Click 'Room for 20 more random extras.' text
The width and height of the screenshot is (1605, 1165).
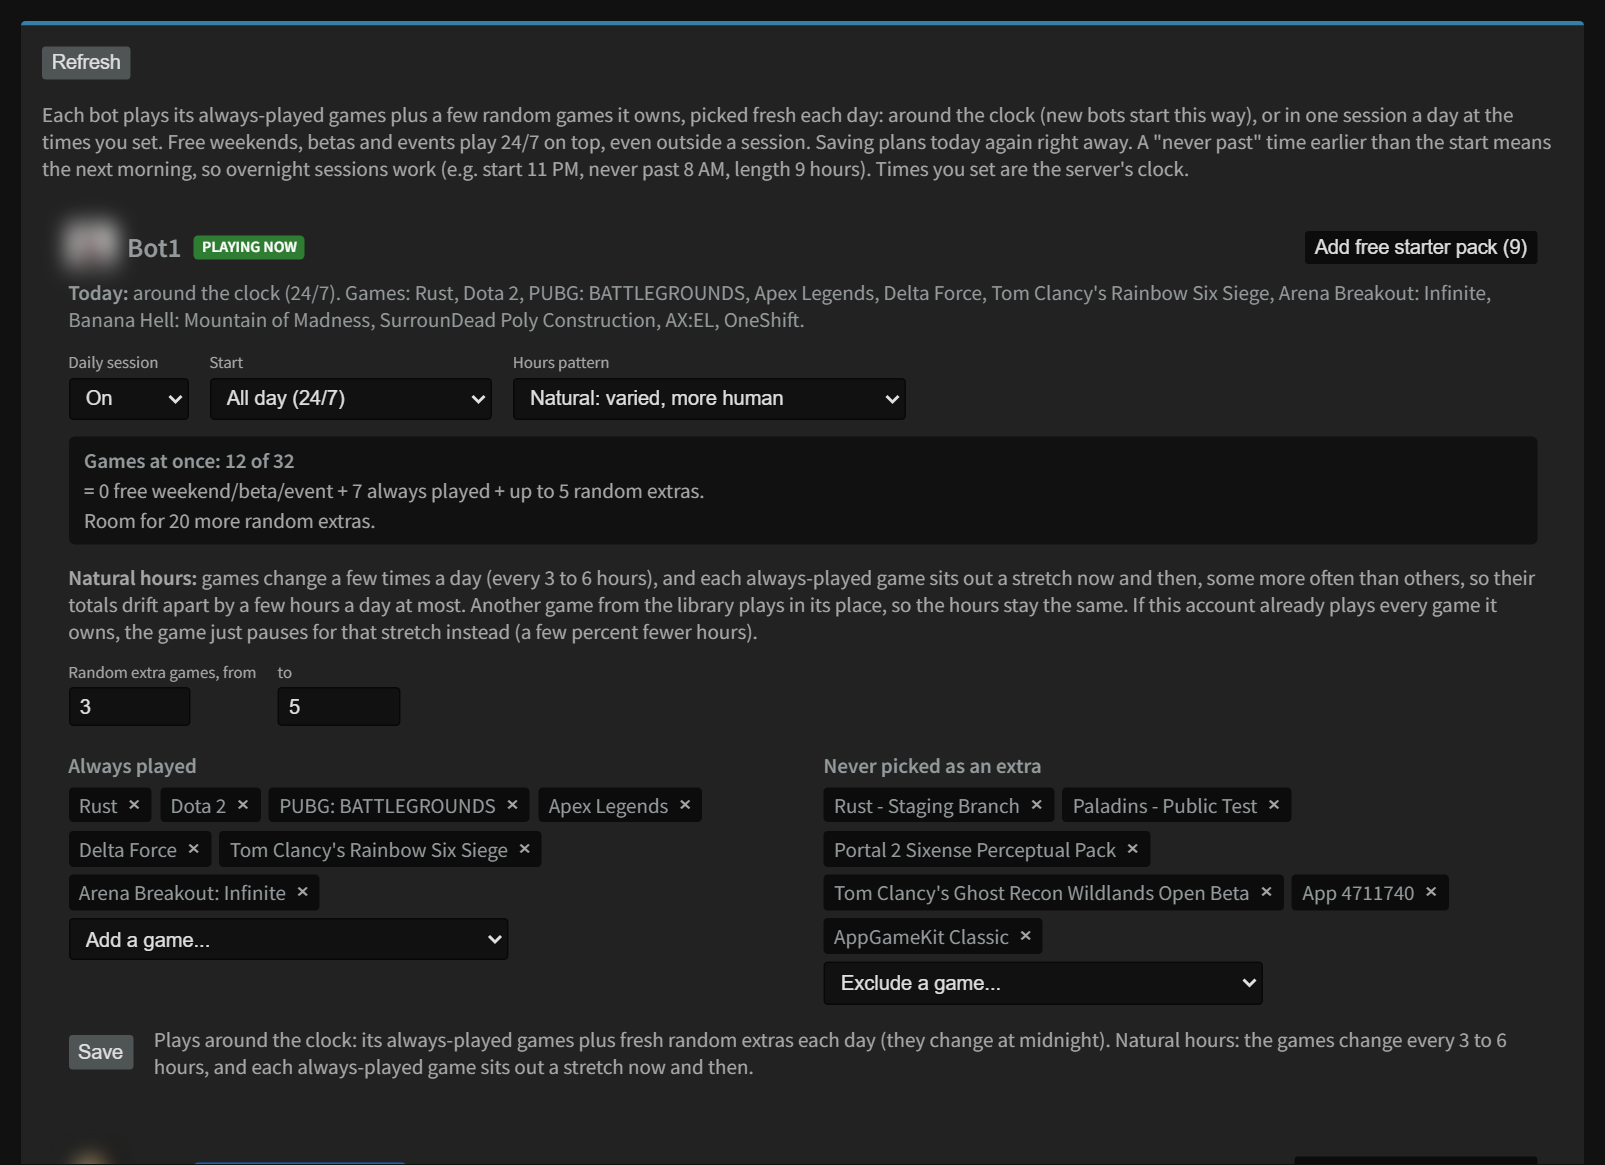pos(229,521)
